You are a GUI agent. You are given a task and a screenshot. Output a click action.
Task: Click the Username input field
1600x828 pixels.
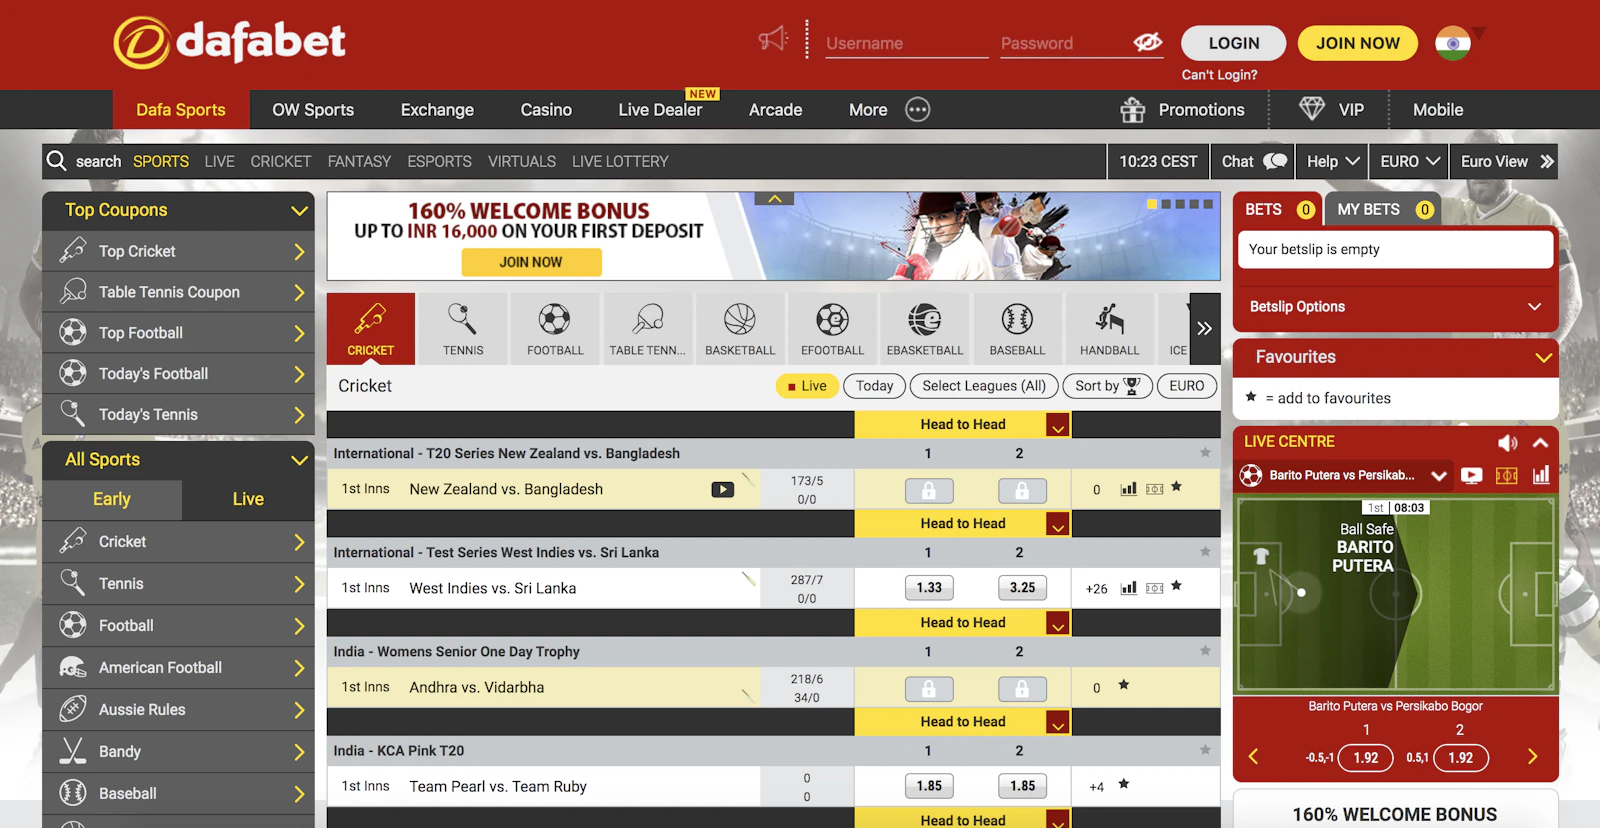coord(907,43)
